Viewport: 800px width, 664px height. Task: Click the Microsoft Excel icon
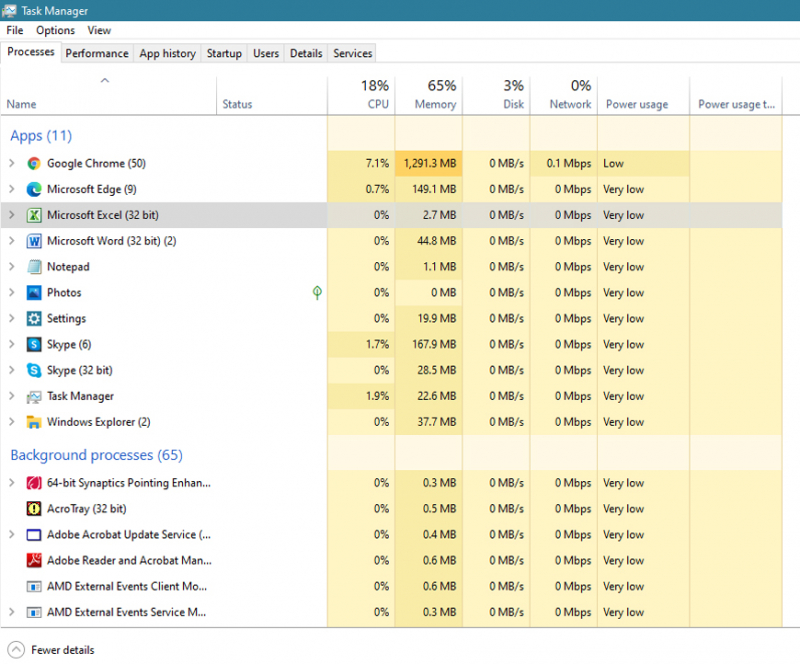pyautogui.click(x=34, y=215)
